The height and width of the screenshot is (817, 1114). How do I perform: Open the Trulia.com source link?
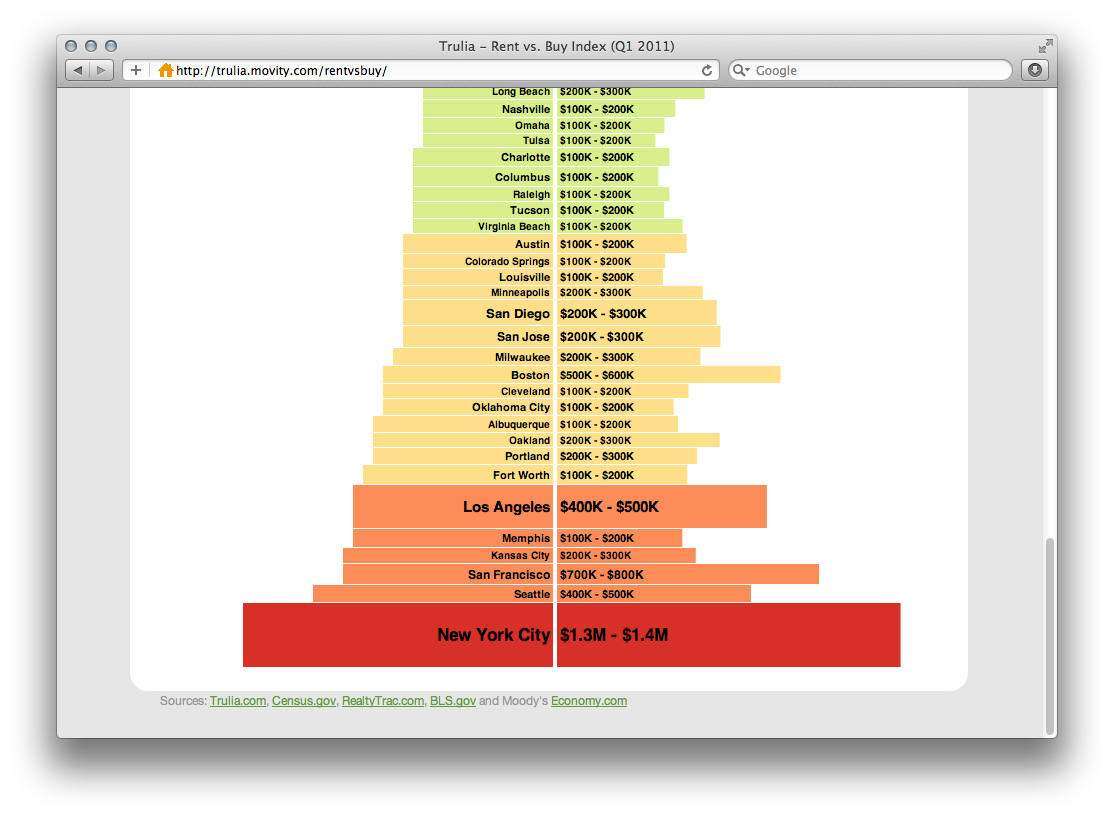238,701
